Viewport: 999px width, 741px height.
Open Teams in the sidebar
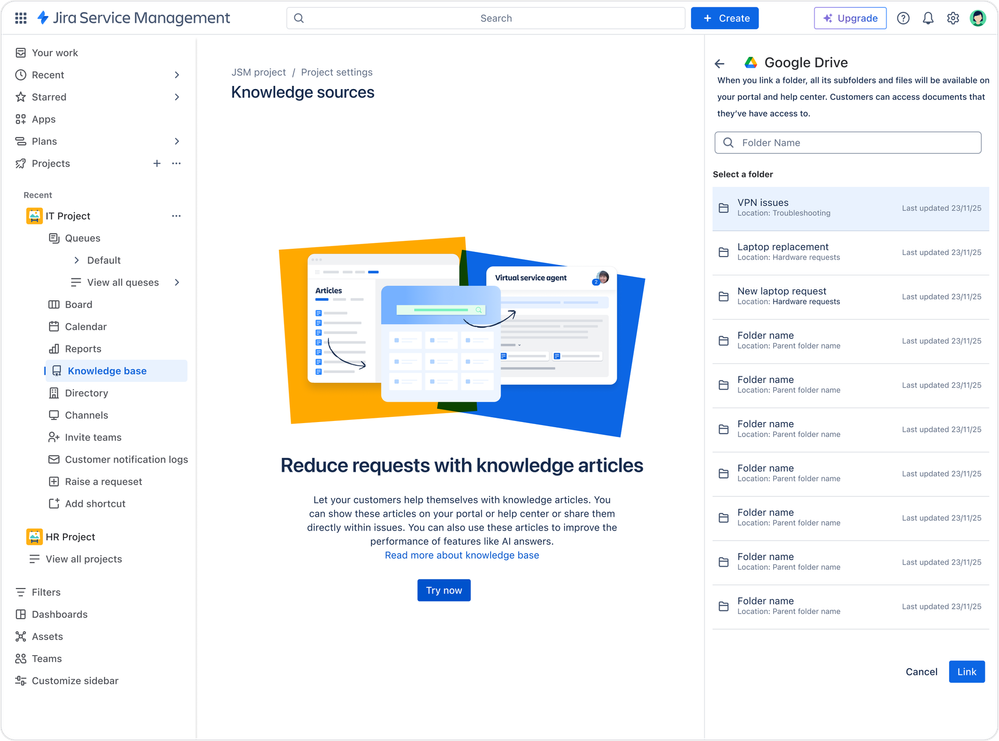pyautogui.click(x=39, y=659)
